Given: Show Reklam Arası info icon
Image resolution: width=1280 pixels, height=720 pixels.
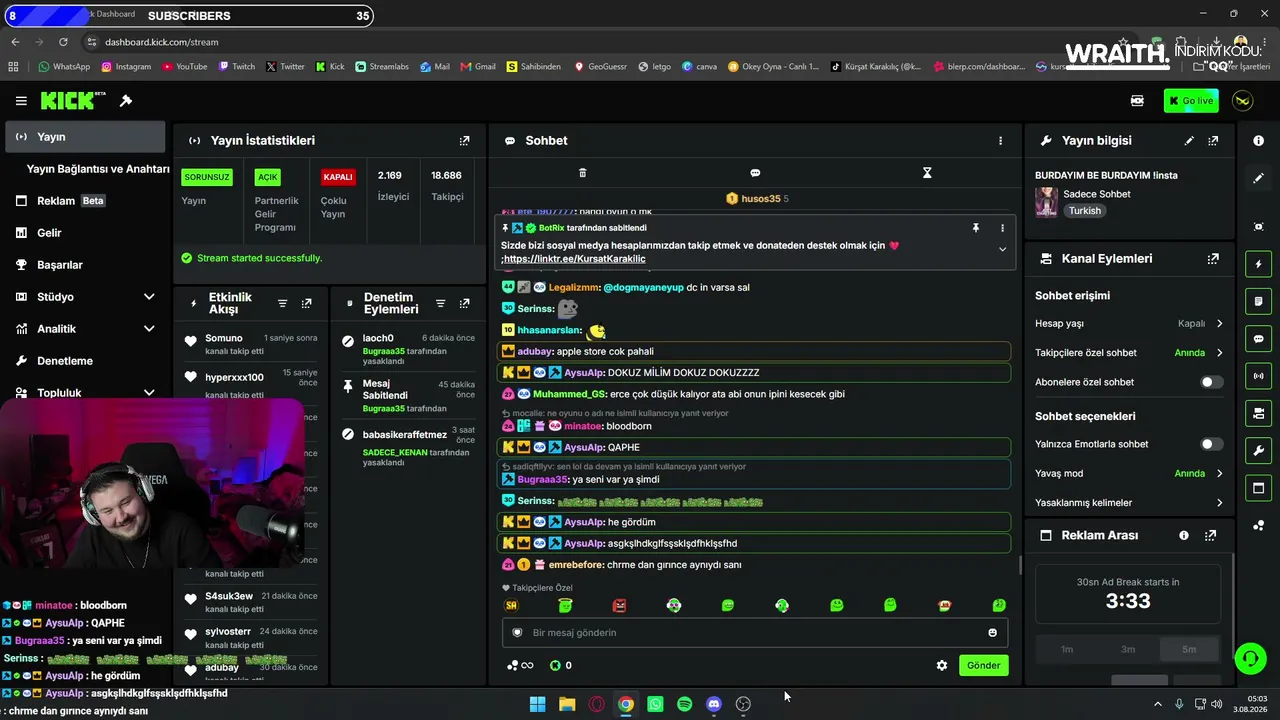Looking at the screenshot, I should pyautogui.click(x=1184, y=536).
